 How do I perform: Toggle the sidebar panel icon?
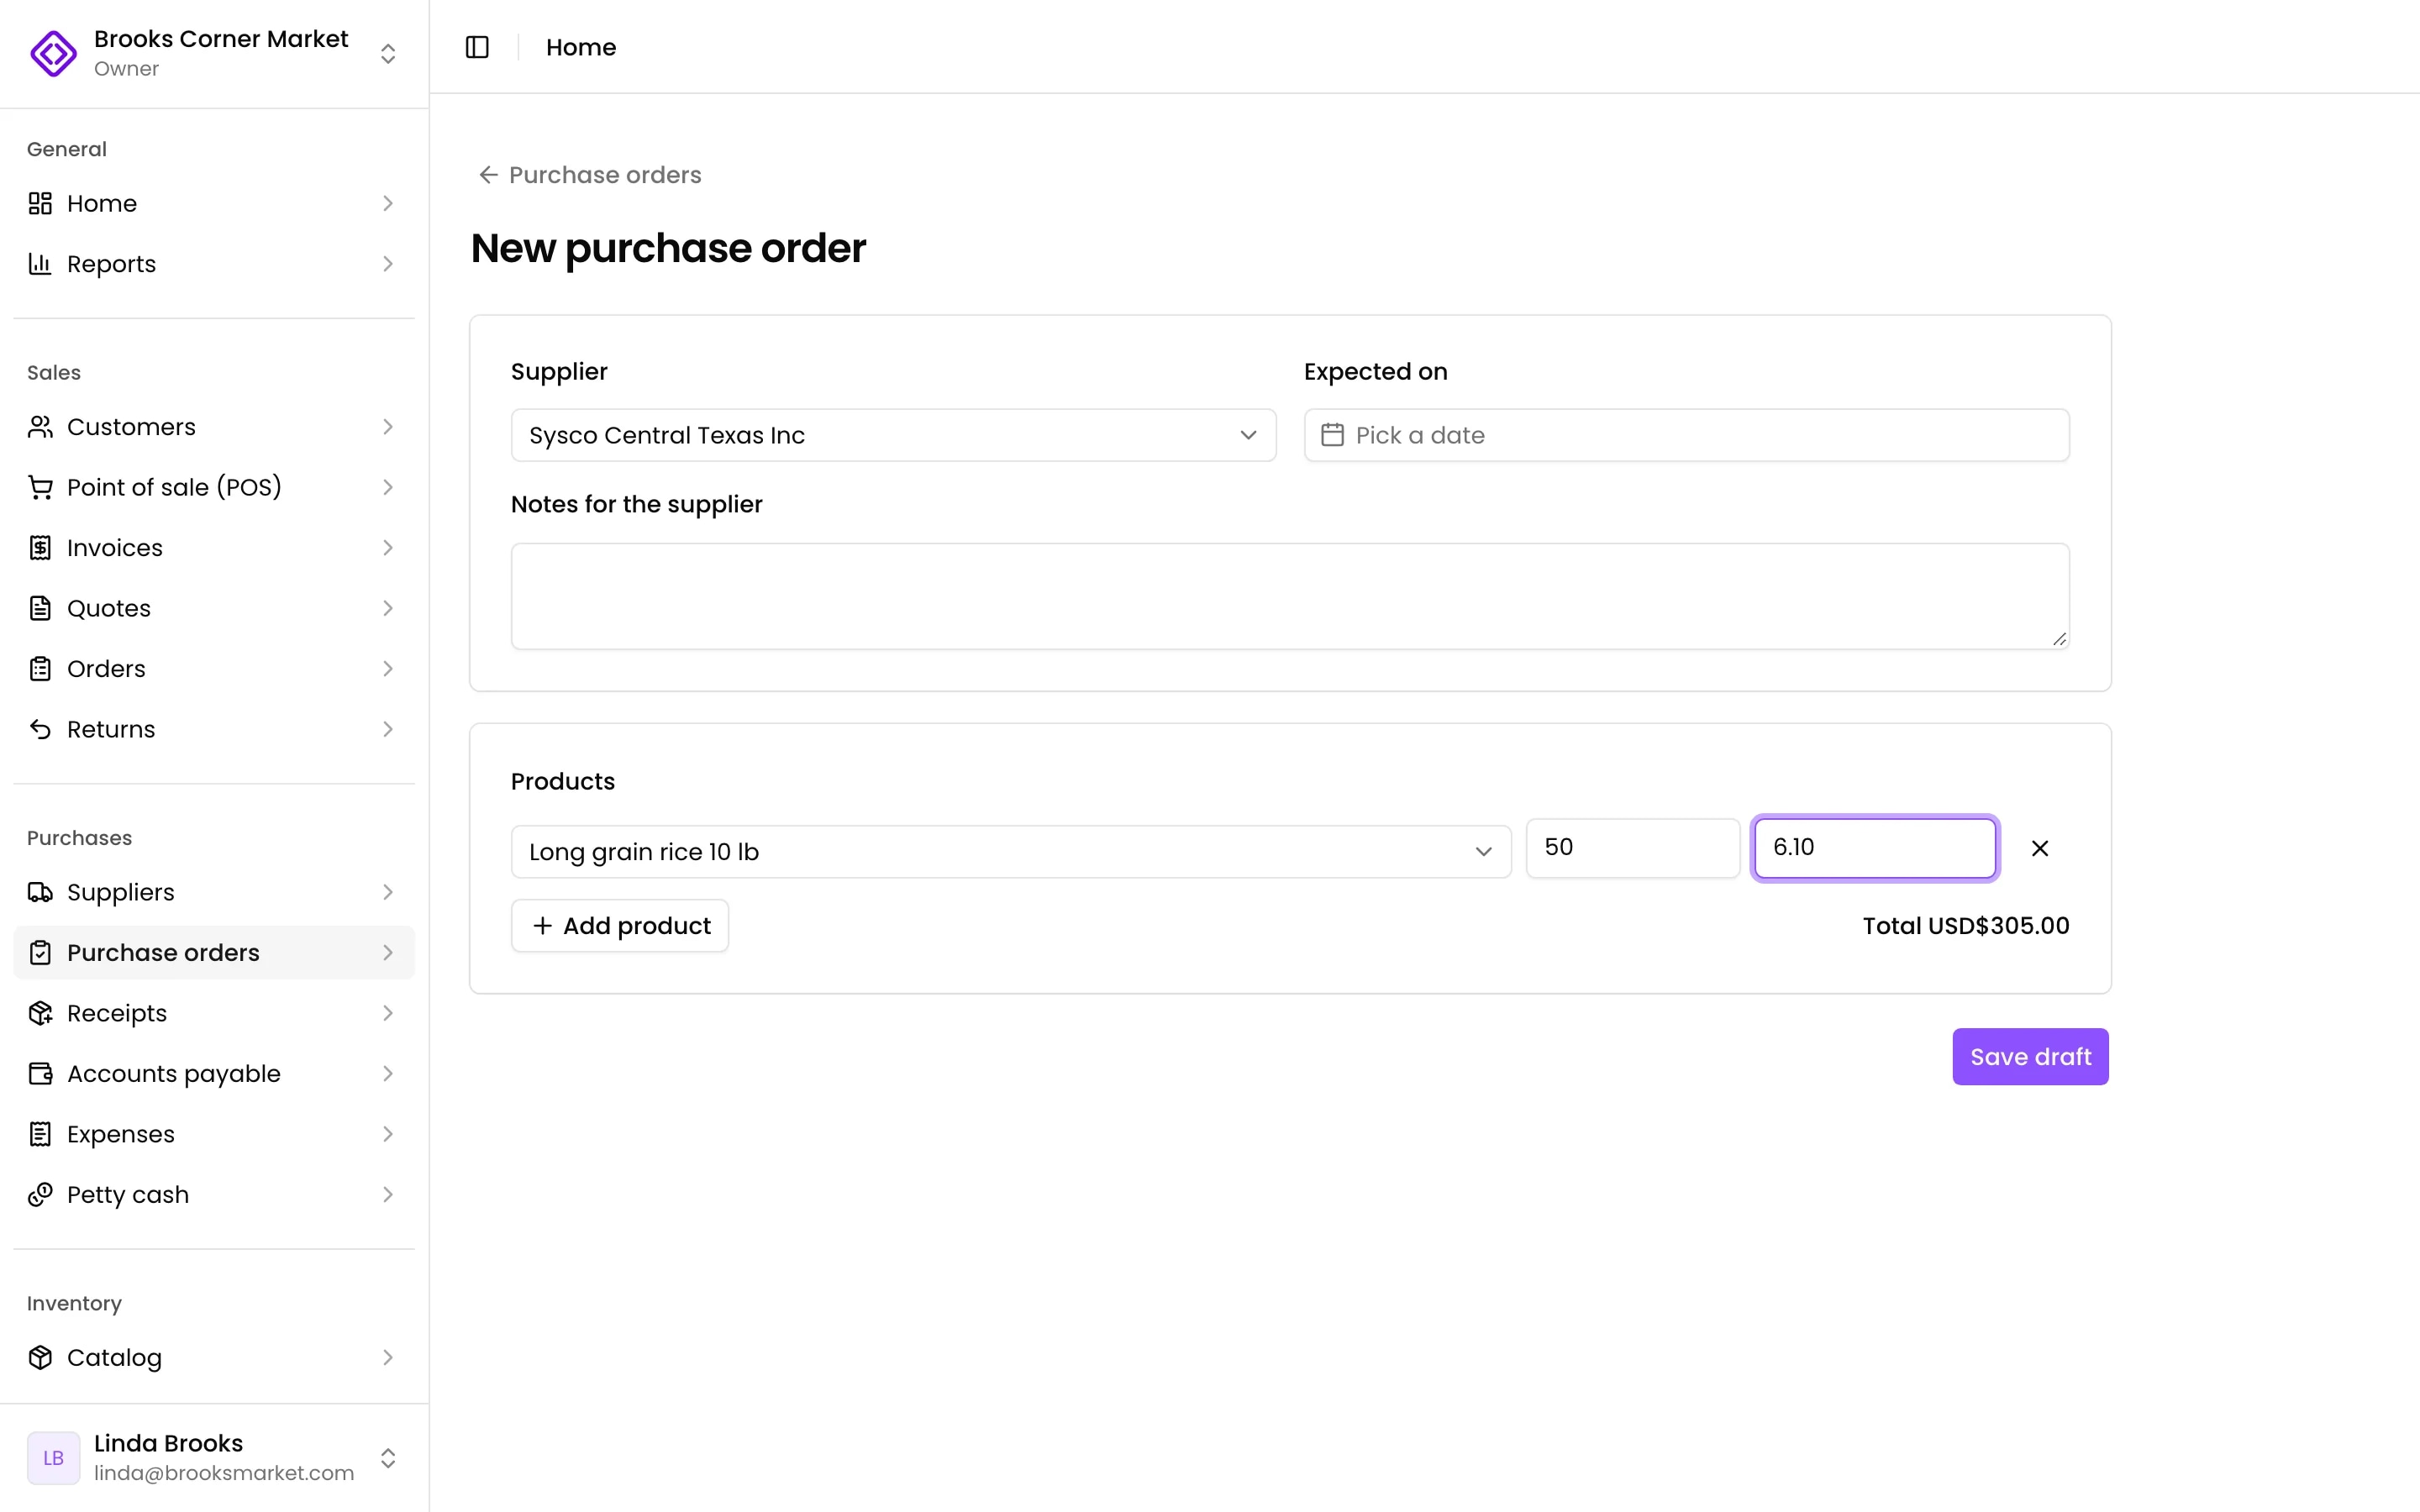(x=477, y=47)
